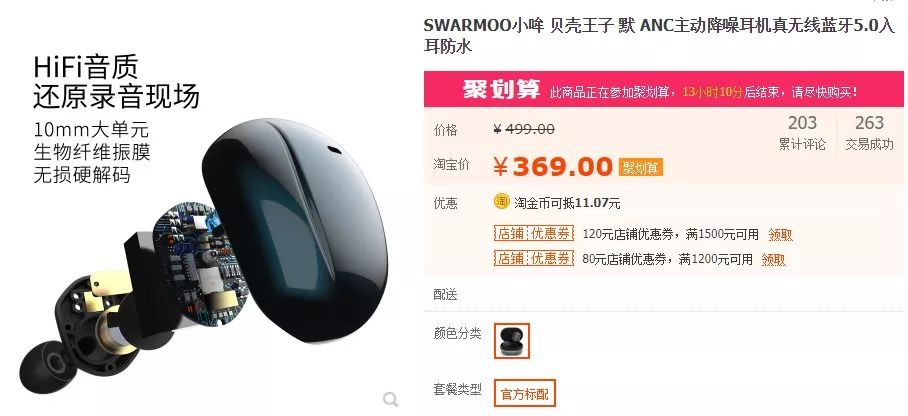908x416 pixels.
Task: Click the 120元店铺优惠券 description text
Action: (670, 235)
